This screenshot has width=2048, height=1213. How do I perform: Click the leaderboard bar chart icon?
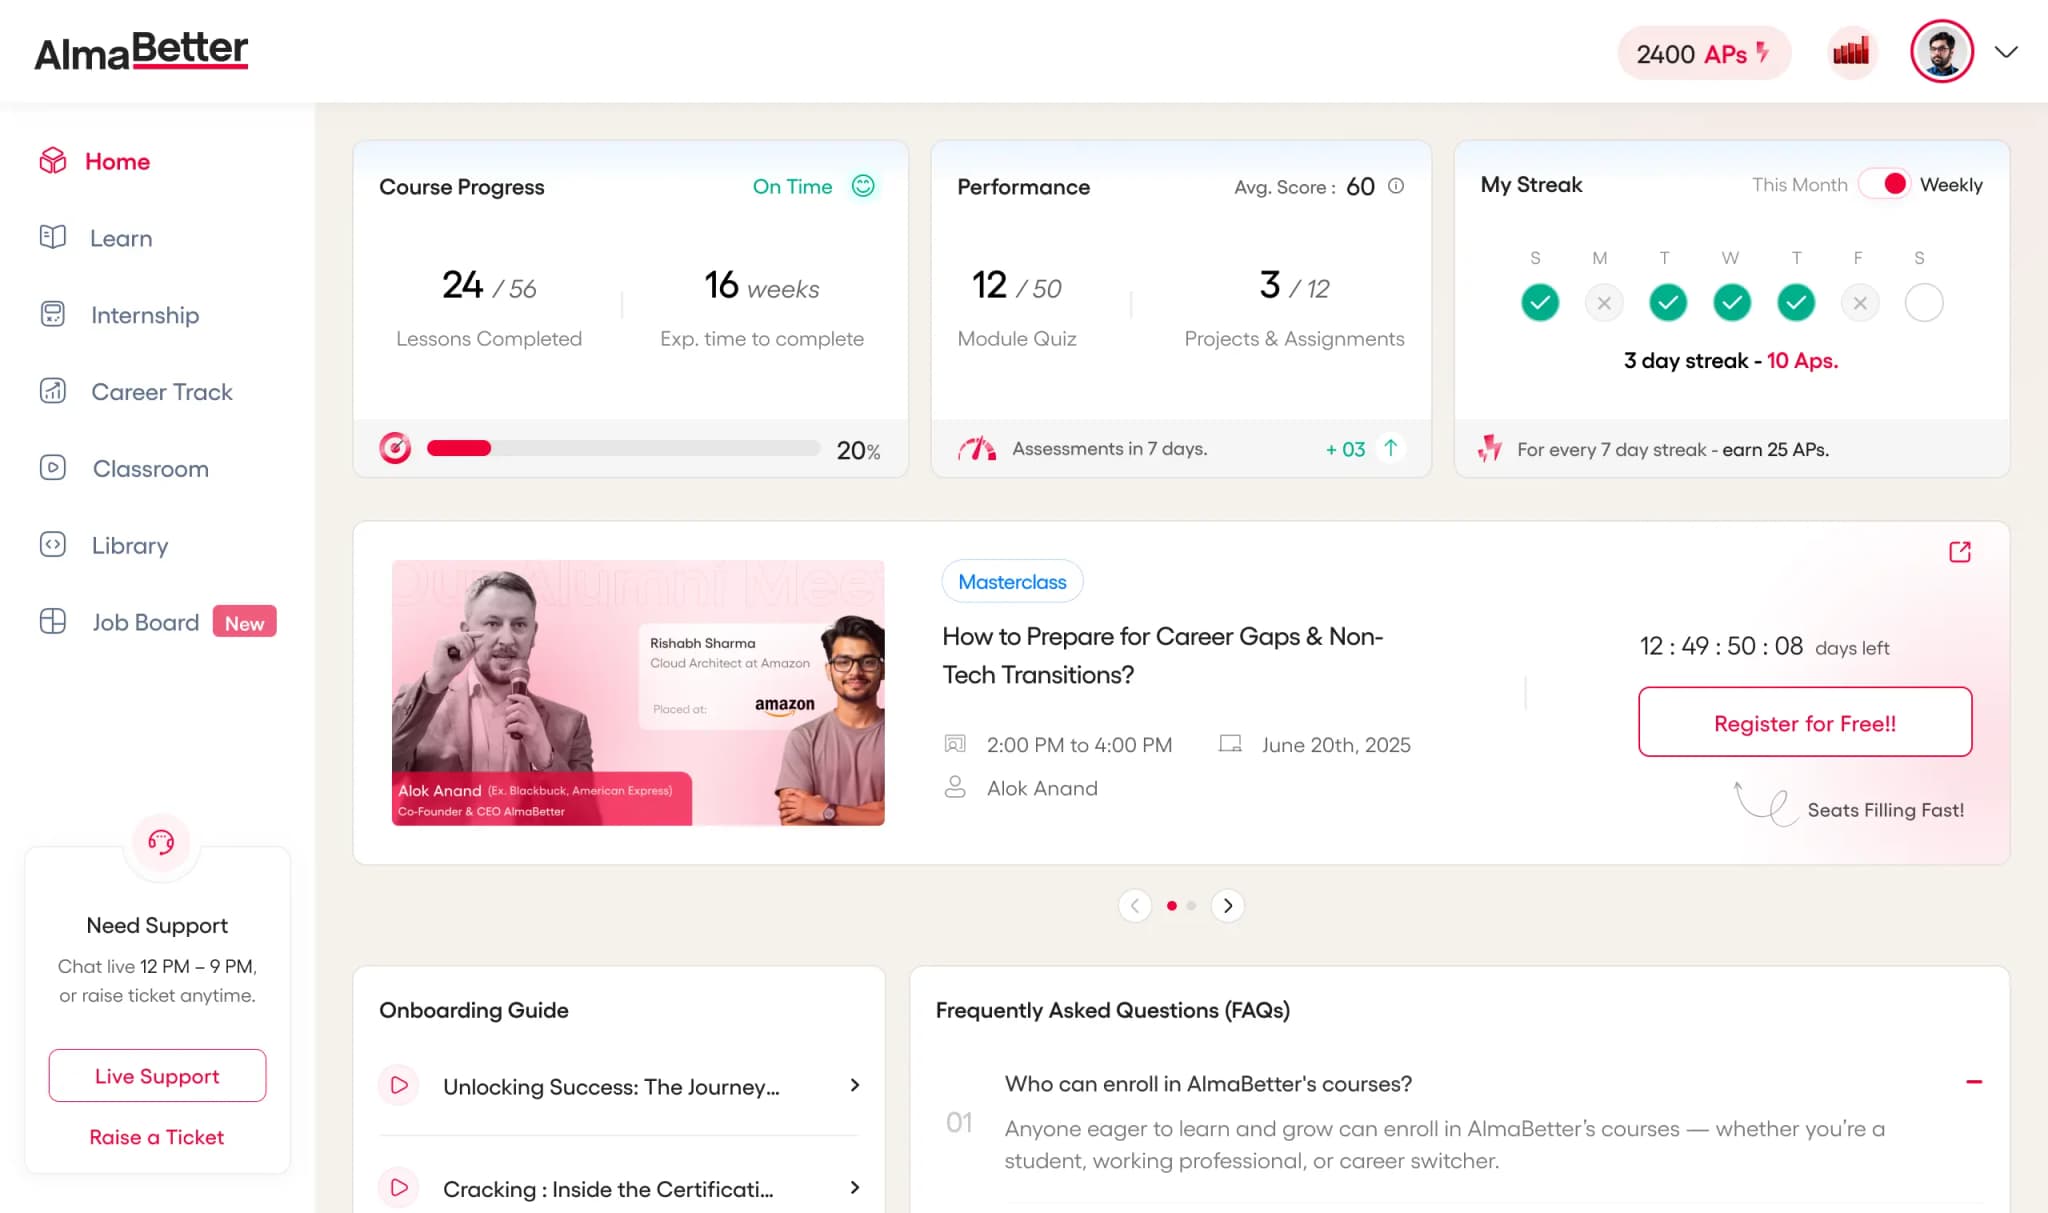tap(1851, 52)
